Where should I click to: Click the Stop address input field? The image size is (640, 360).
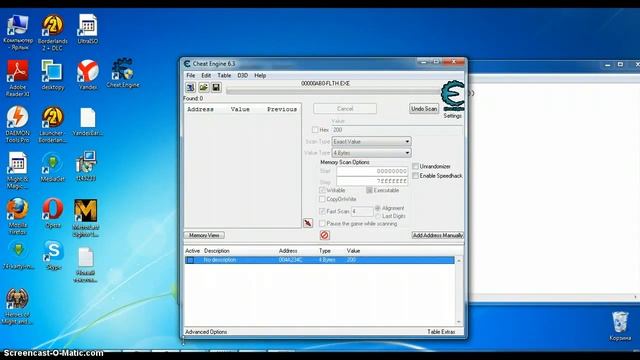pos(372,181)
